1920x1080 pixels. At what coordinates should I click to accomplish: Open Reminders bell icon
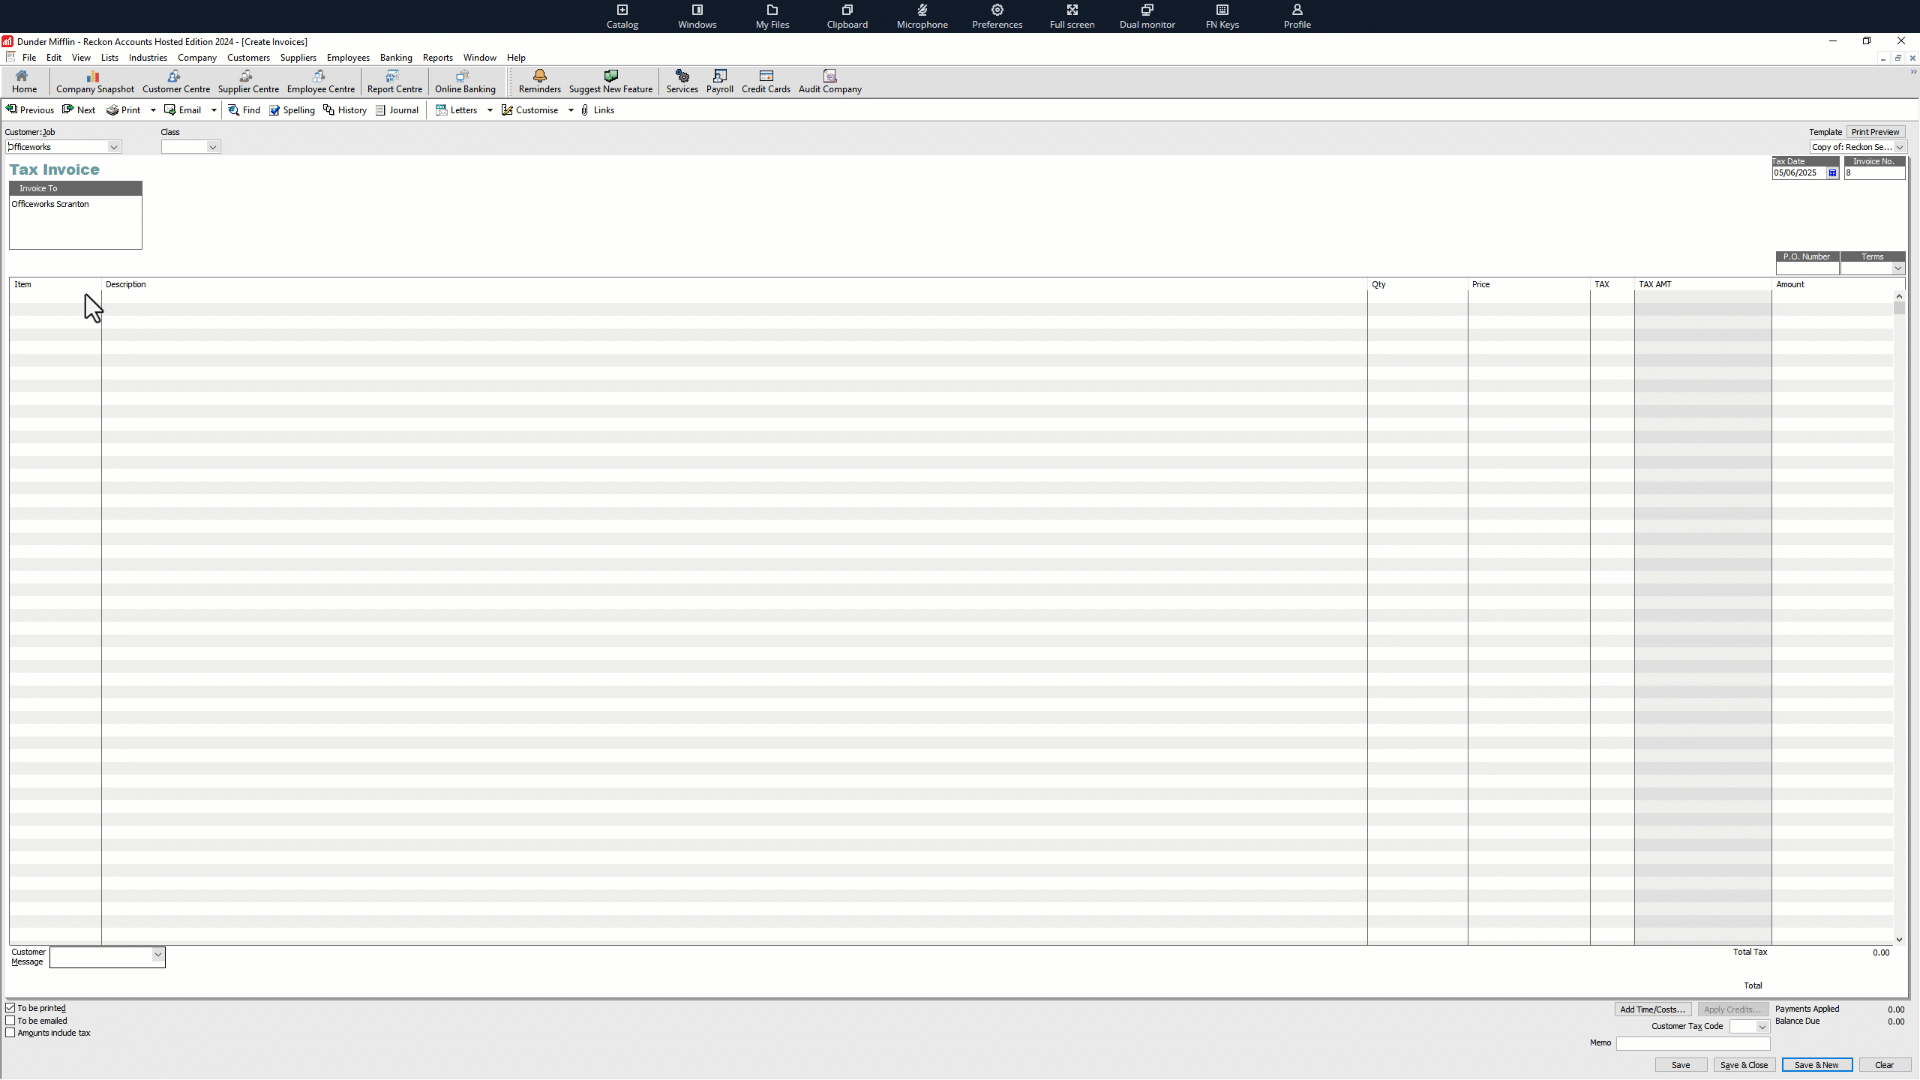[539, 81]
